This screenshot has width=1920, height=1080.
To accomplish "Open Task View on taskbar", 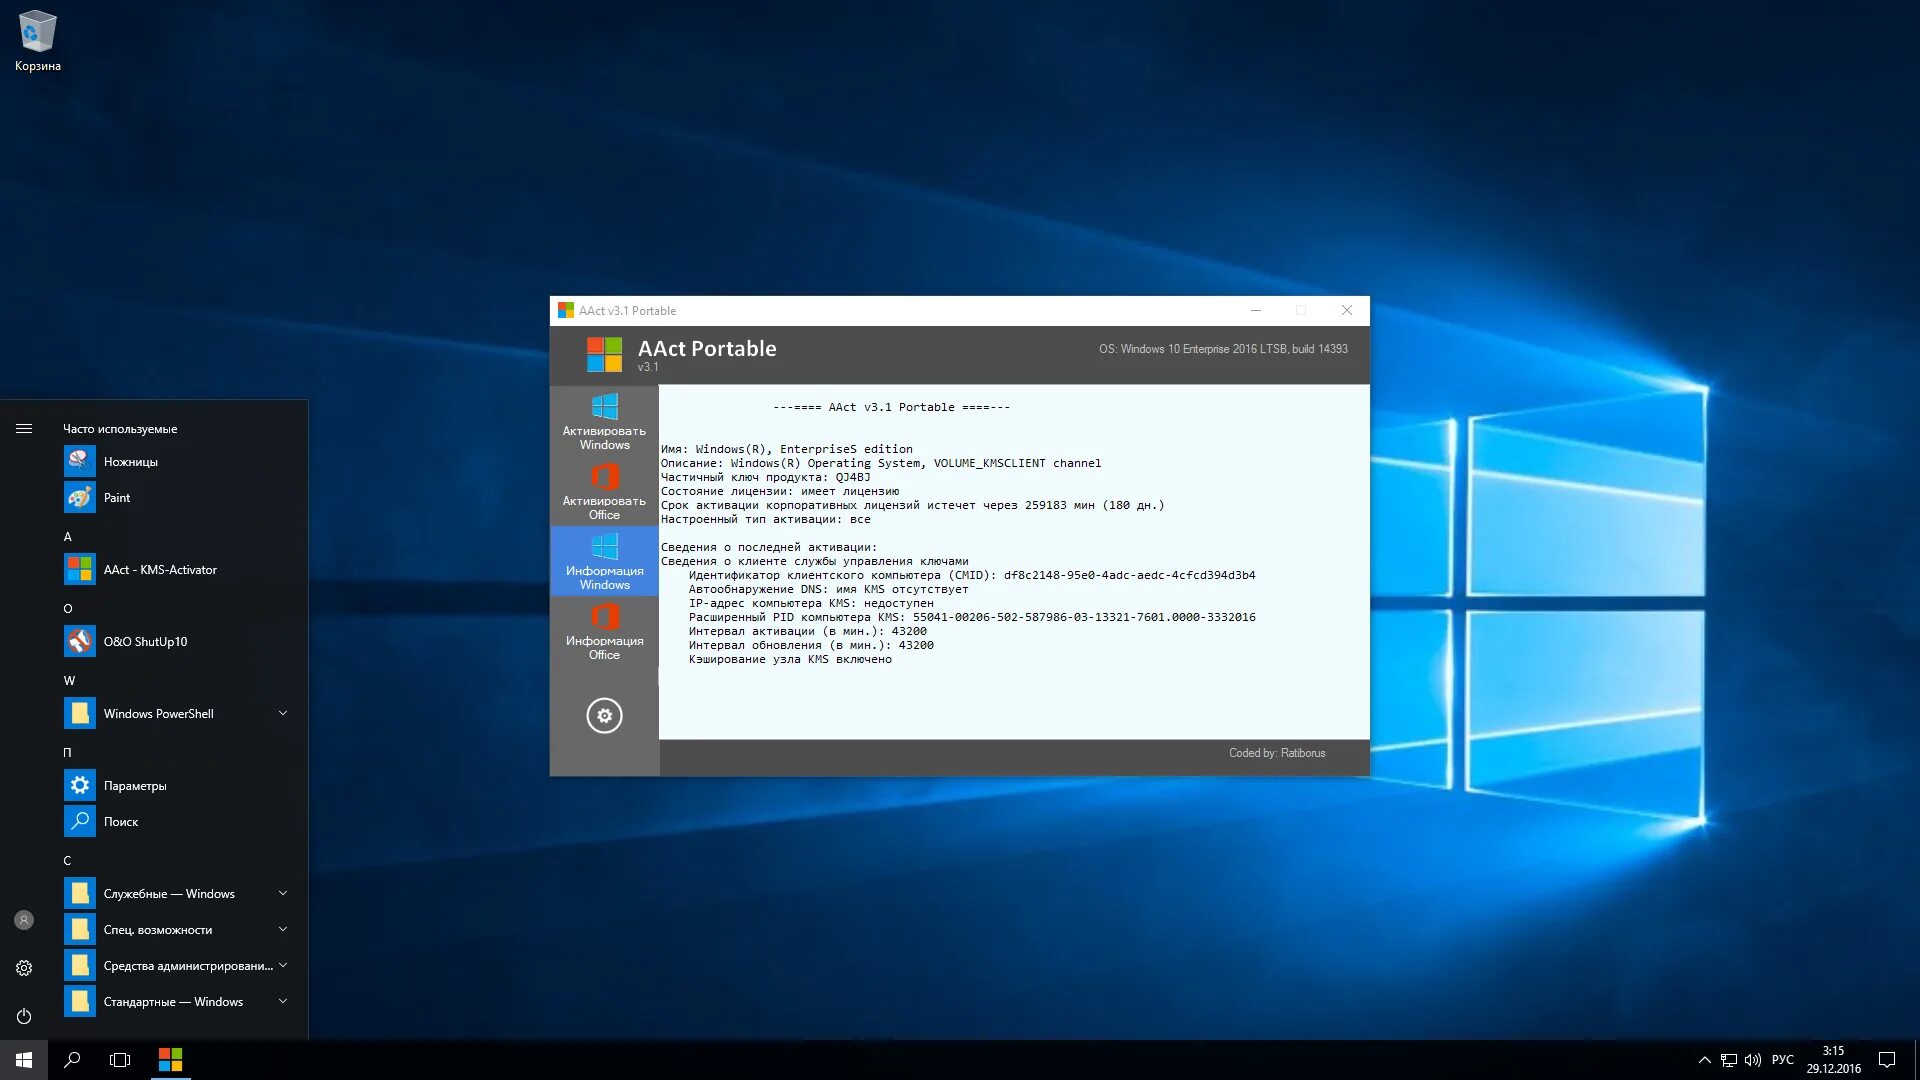I will (x=120, y=1060).
